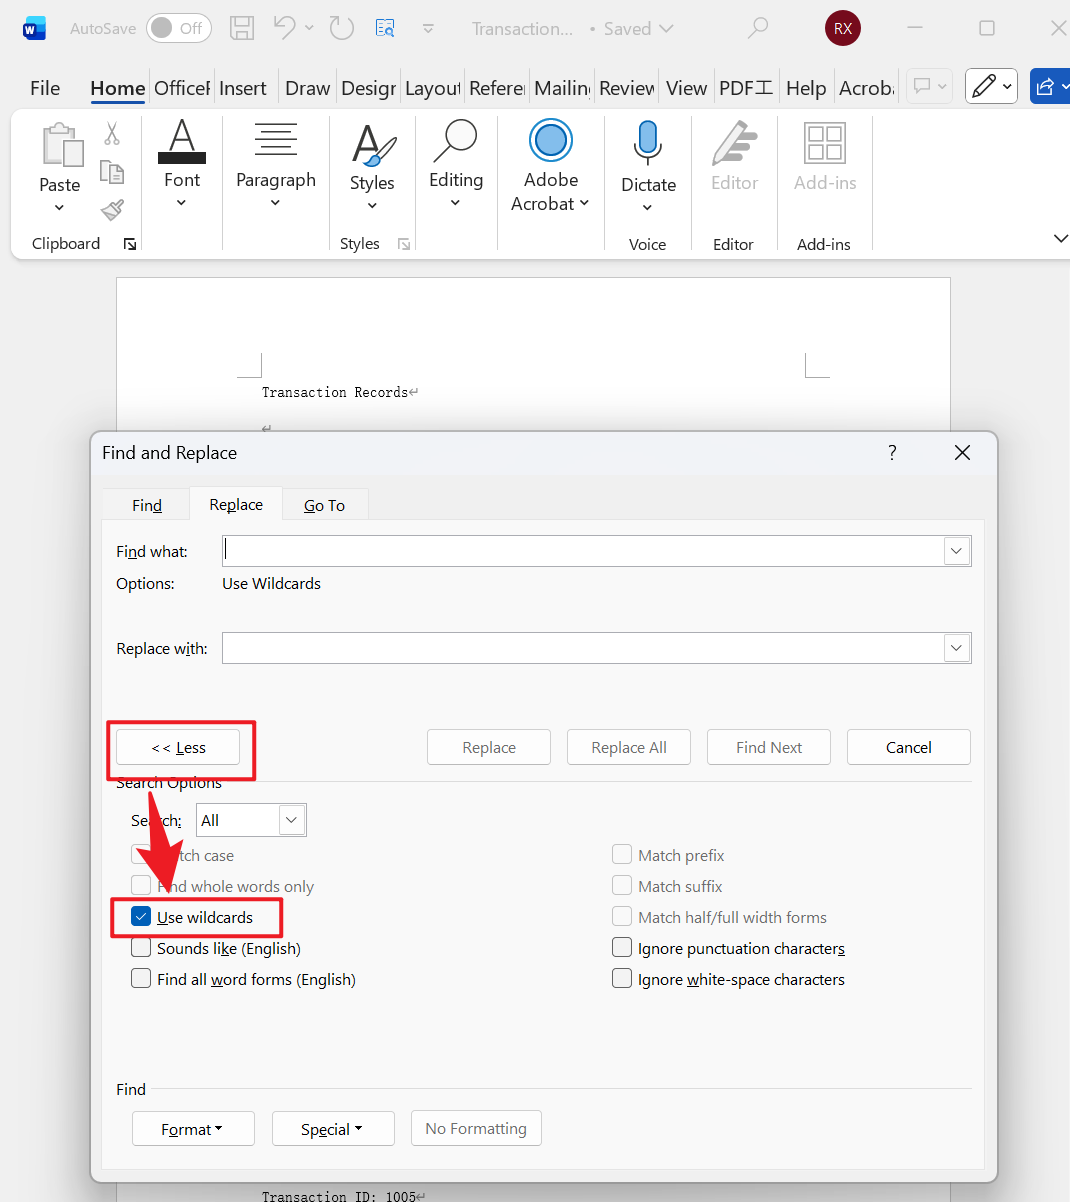Screen dimensions: 1070x1202
Task: Open the Special characters dropdown button
Action: (332, 1129)
